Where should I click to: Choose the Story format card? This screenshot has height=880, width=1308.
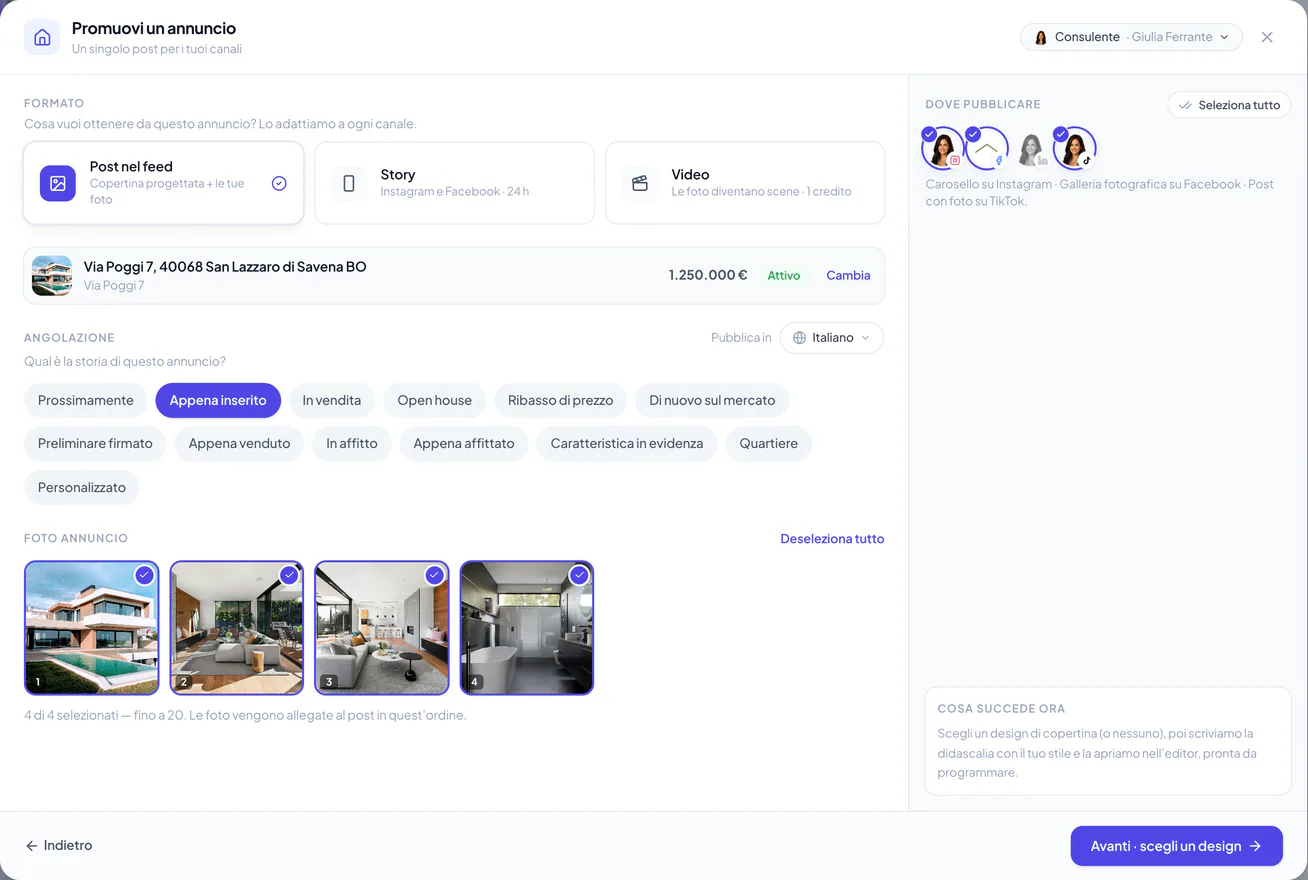click(454, 183)
